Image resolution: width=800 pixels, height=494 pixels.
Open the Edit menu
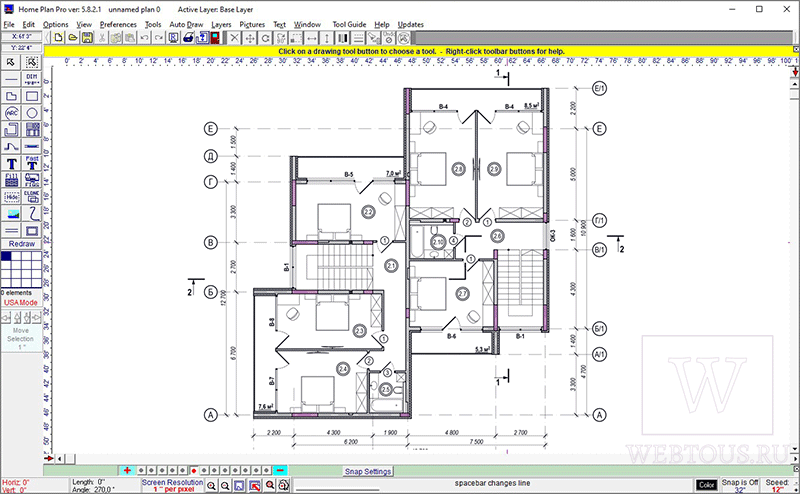29,24
